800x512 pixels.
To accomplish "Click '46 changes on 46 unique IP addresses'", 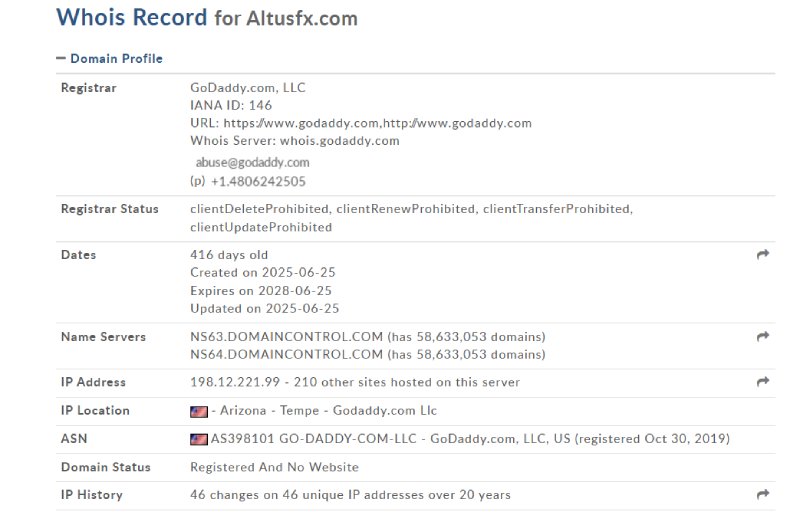I will tap(322, 495).
